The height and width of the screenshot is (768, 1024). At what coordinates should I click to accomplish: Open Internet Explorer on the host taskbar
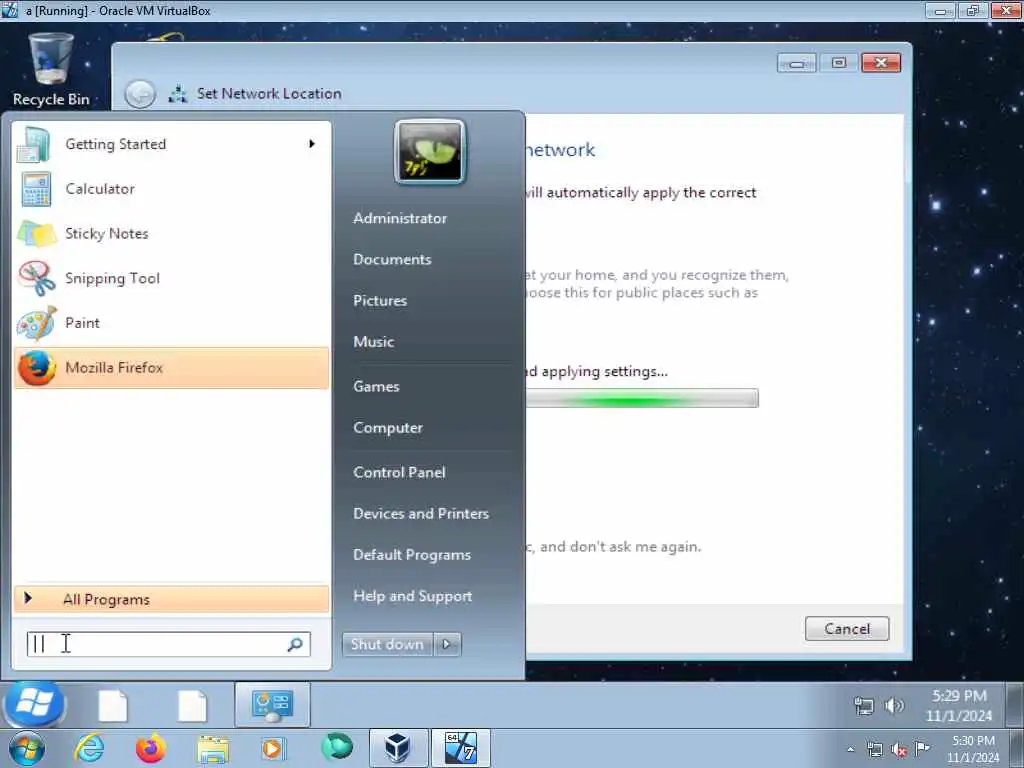(x=89, y=749)
